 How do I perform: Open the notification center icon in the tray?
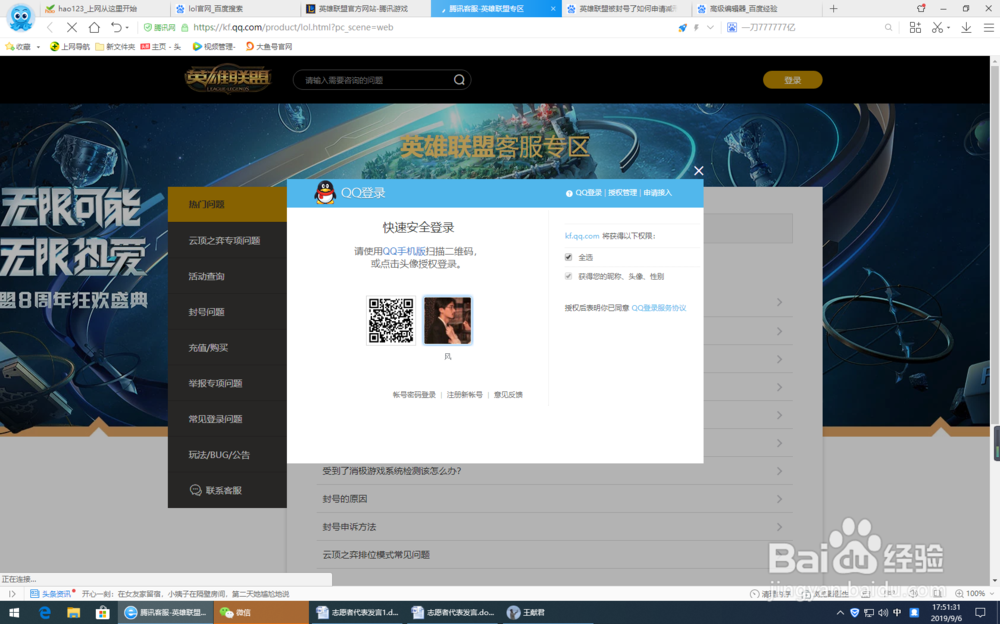coord(980,613)
